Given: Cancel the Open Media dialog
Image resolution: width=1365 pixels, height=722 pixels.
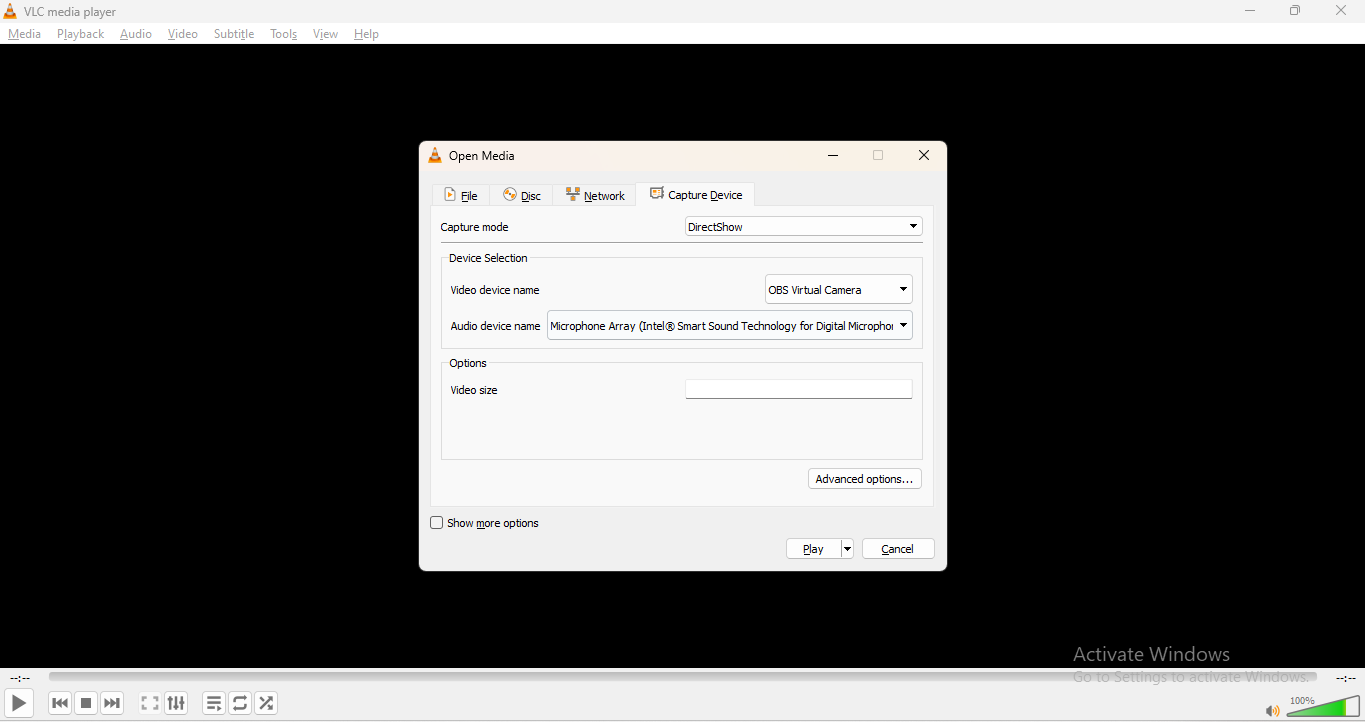Looking at the screenshot, I should click(x=898, y=549).
